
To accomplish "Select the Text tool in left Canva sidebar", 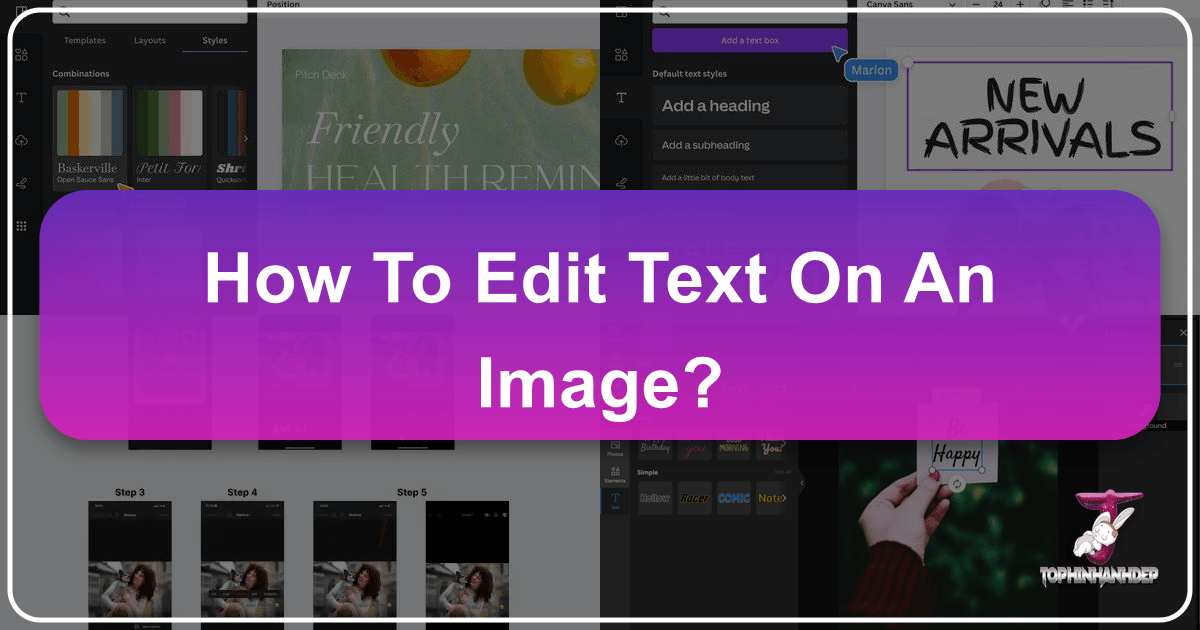I will point(21,98).
